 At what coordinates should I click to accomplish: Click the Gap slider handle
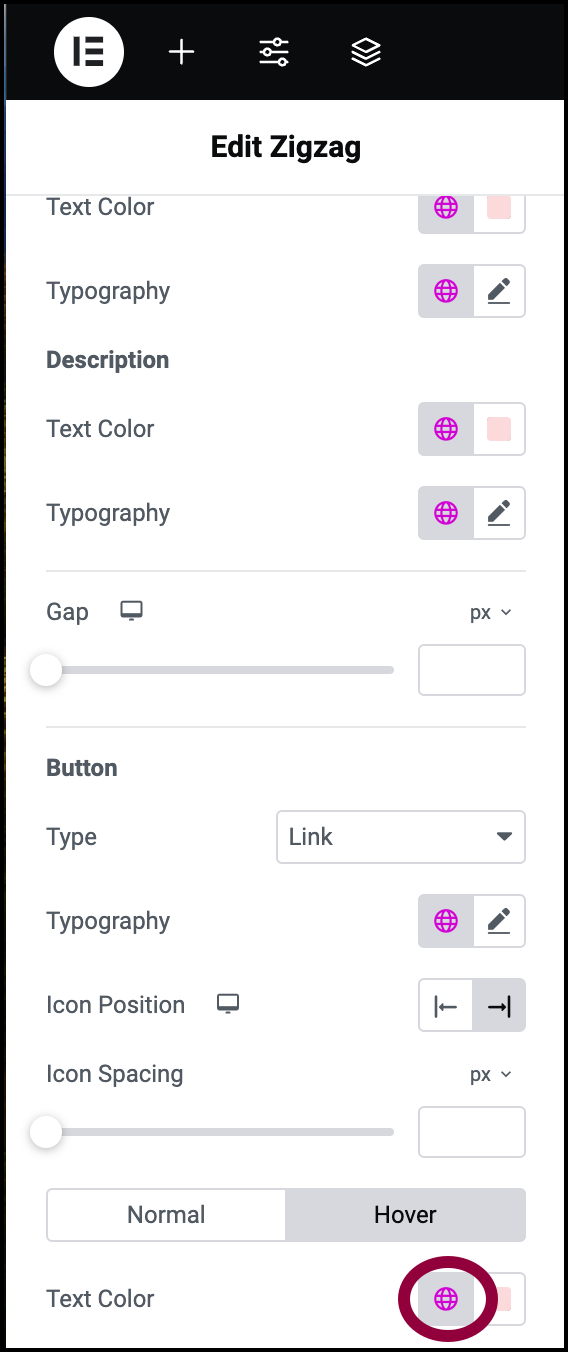46,670
